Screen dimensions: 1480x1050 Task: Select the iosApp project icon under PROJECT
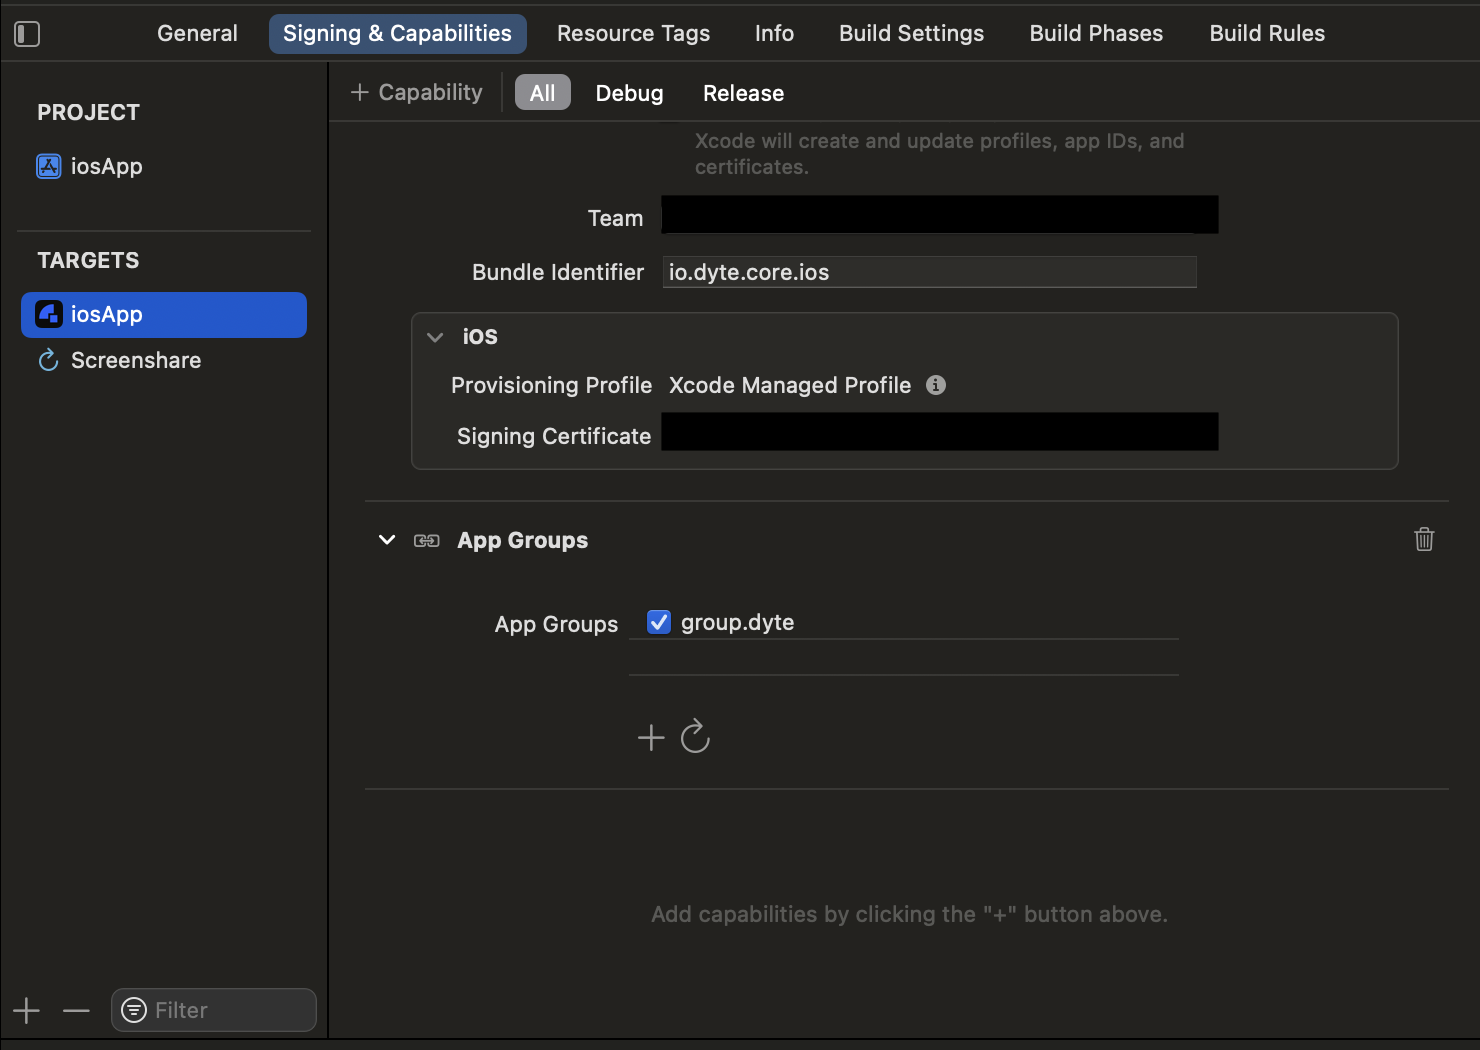tap(48, 166)
